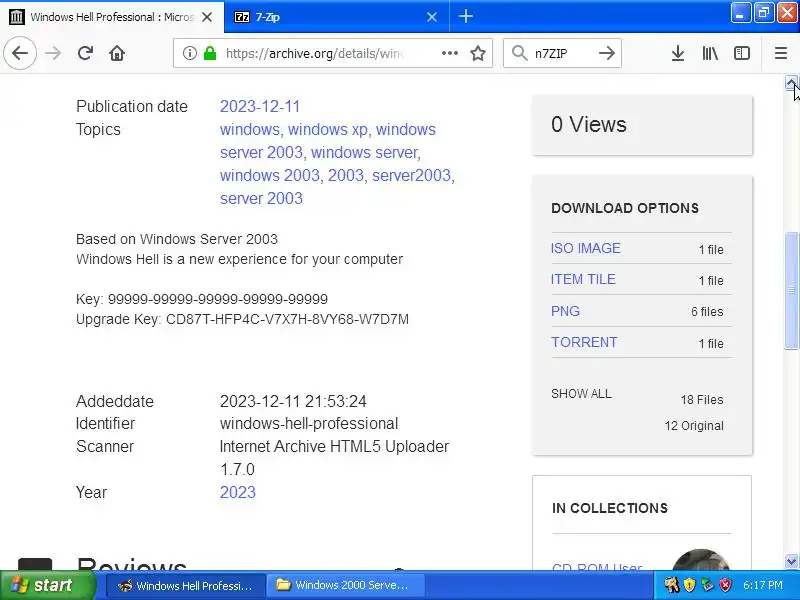Open the Windows Start menu
The height and width of the screenshot is (600, 800).
click(47, 585)
